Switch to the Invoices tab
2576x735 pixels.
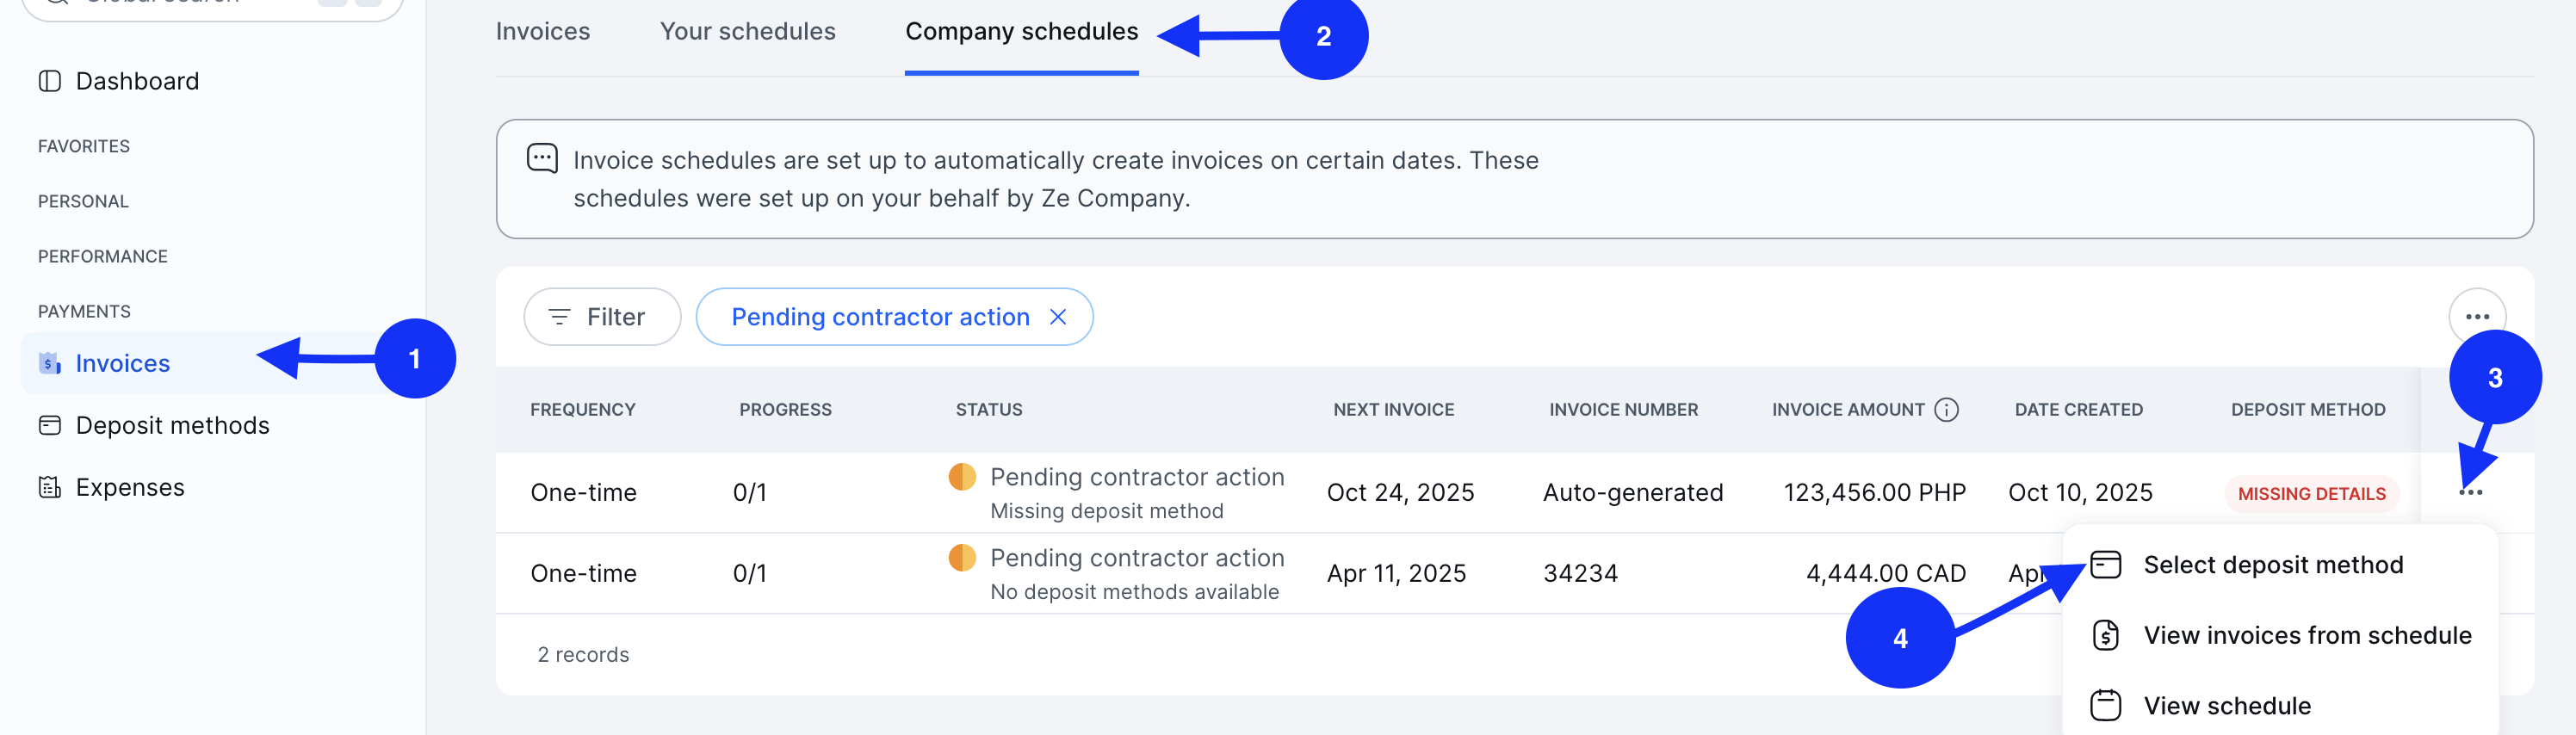(543, 31)
